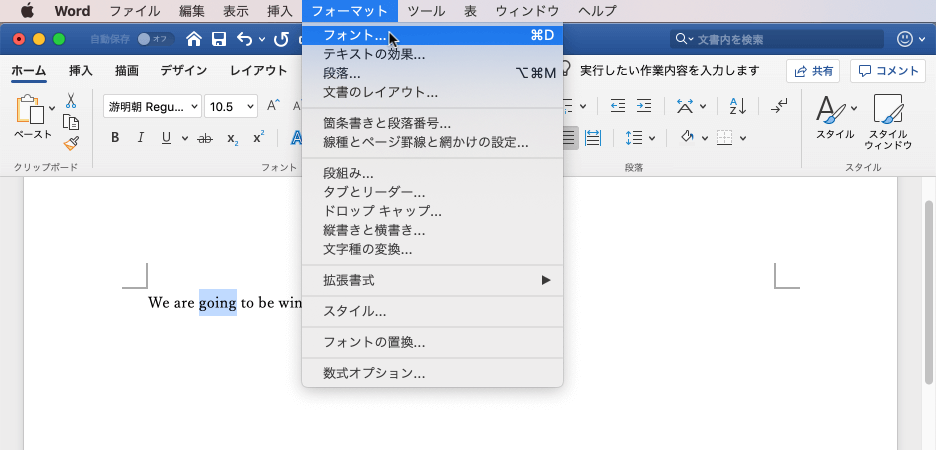Screen dimensions: 936x450
Task: Click the Undo arrow icon
Action: tap(245, 39)
